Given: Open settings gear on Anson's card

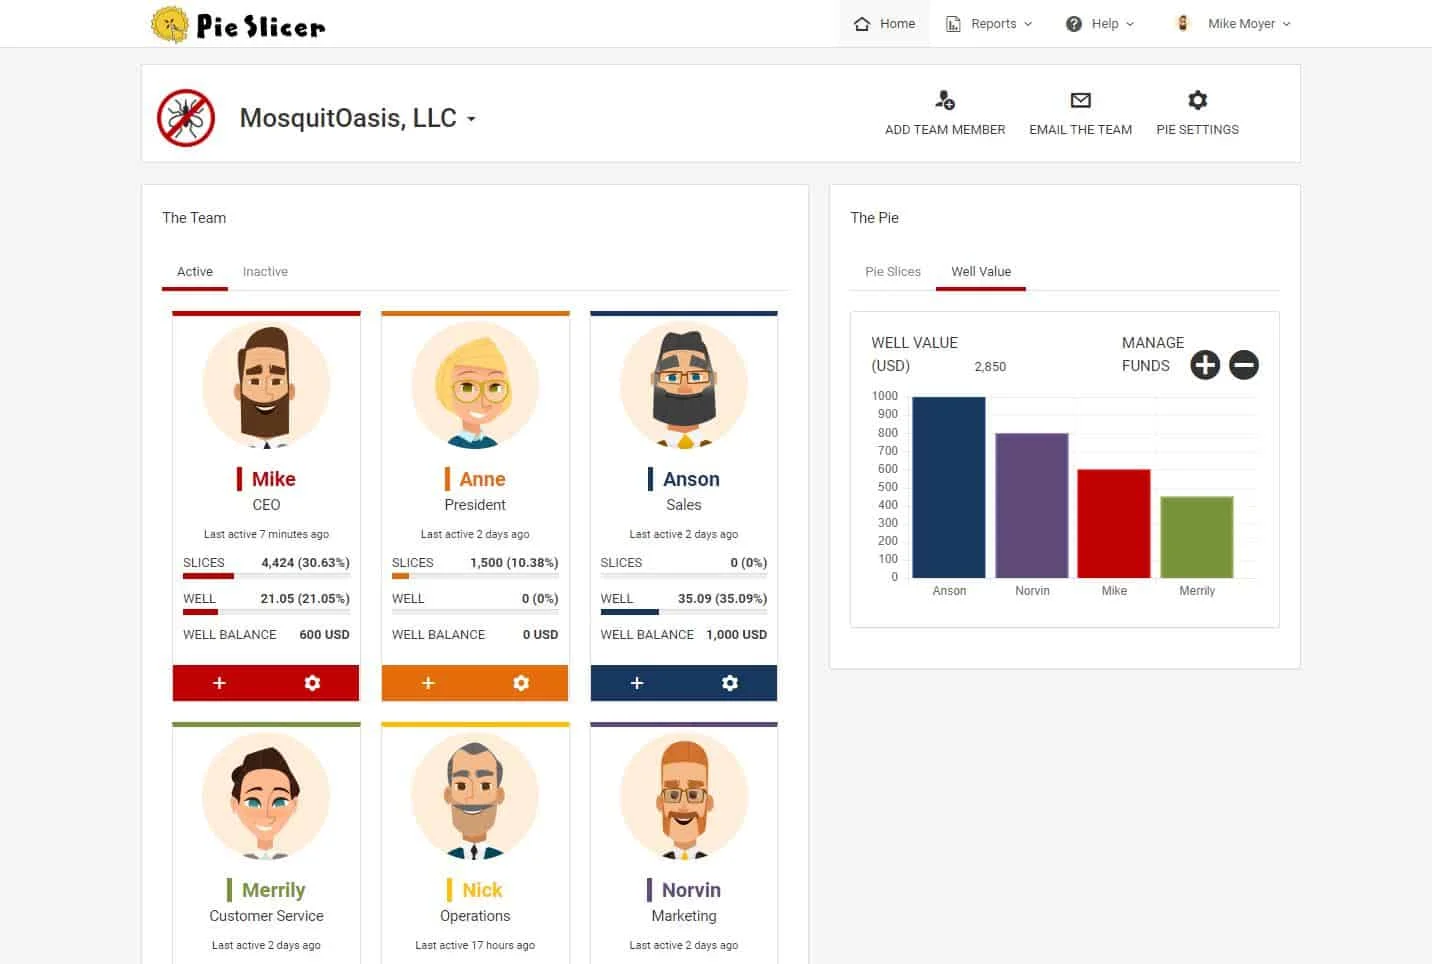Looking at the screenshot, I should (x=730, y=683).
